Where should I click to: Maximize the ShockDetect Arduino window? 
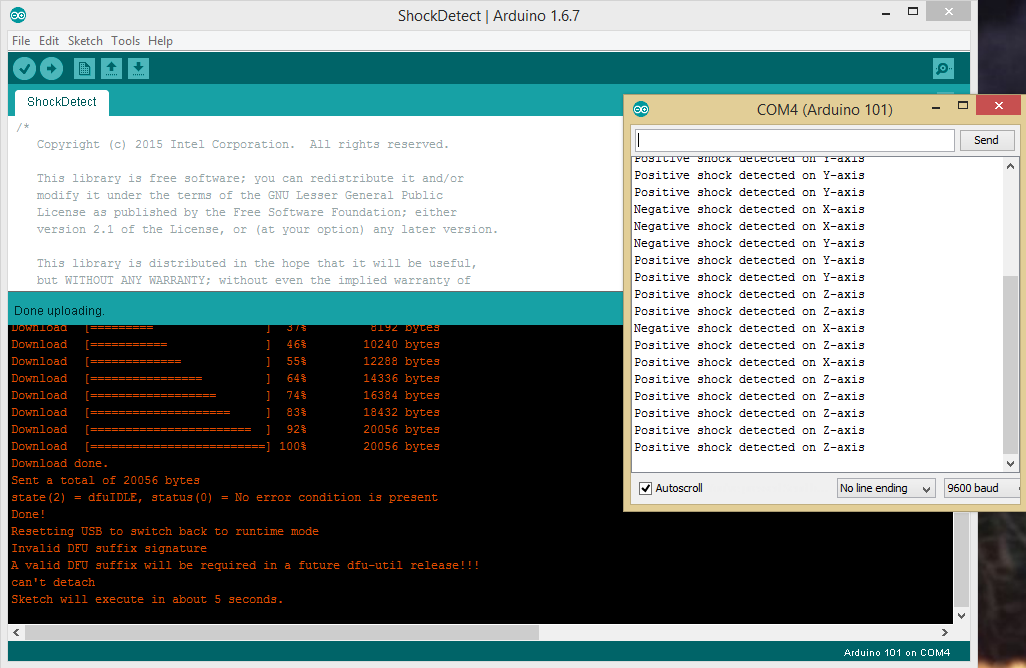[913, 12]
